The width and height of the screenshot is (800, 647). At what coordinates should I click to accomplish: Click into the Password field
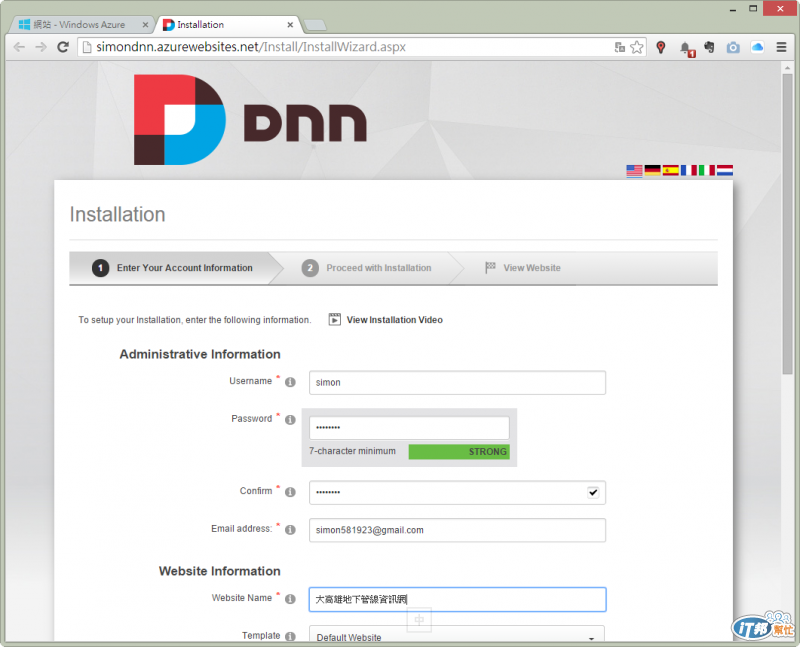tap(409, 428)
